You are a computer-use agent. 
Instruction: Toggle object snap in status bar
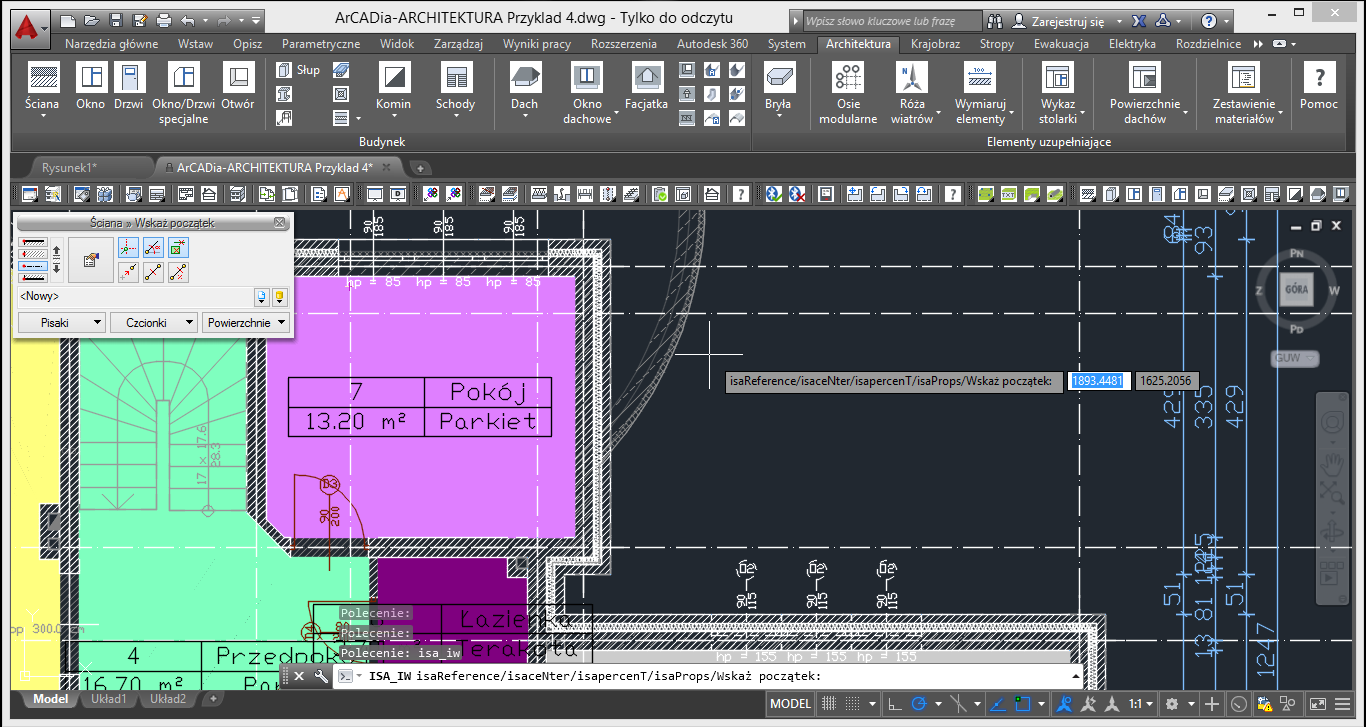pos(1023,704)
